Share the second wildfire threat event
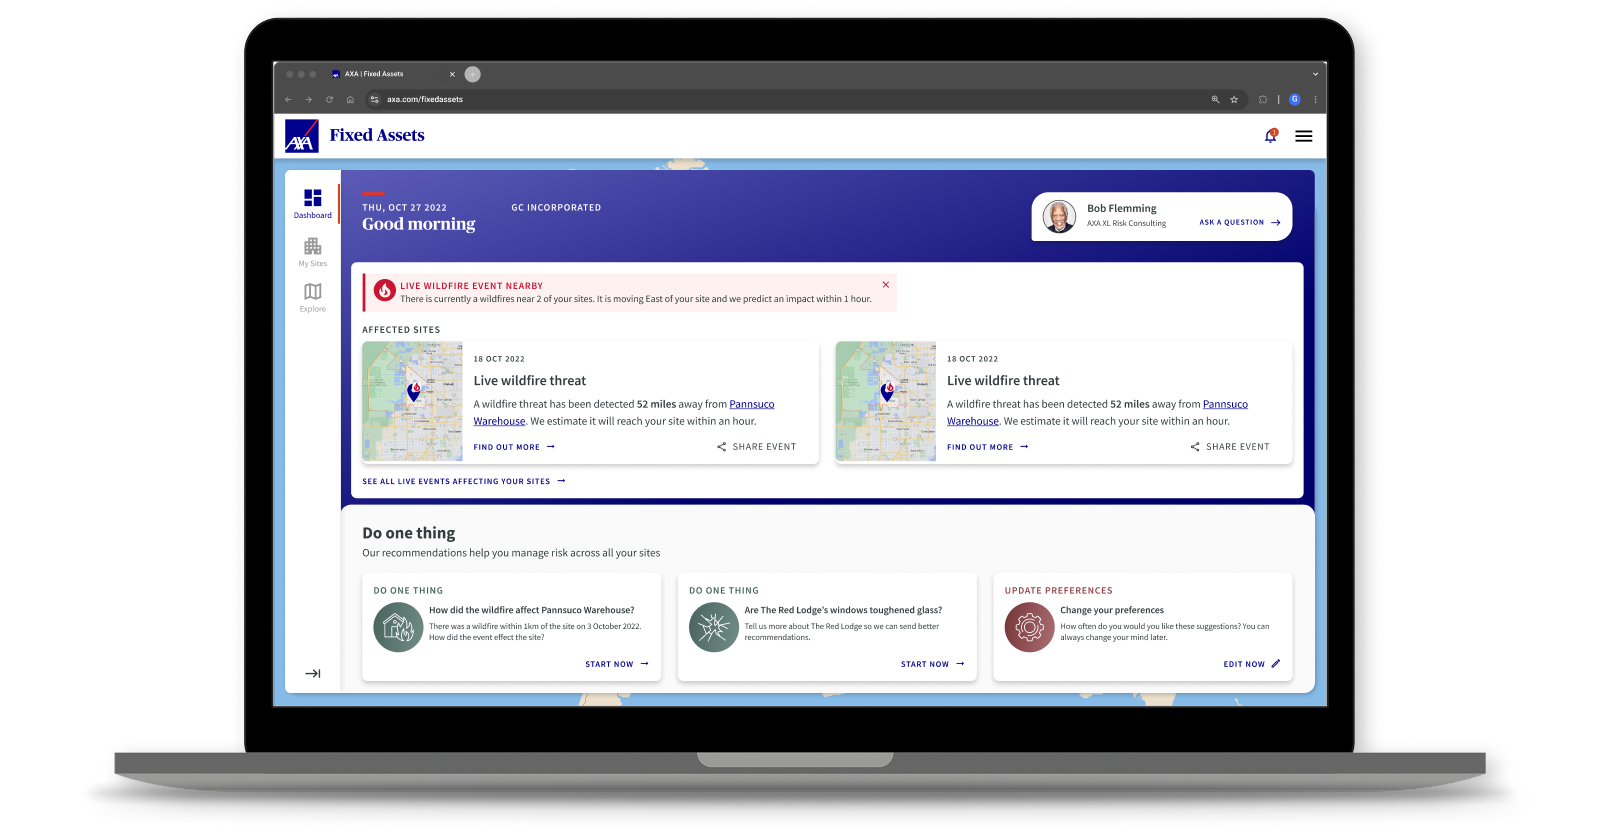1600x833 pixels. tap(1229, 447)
